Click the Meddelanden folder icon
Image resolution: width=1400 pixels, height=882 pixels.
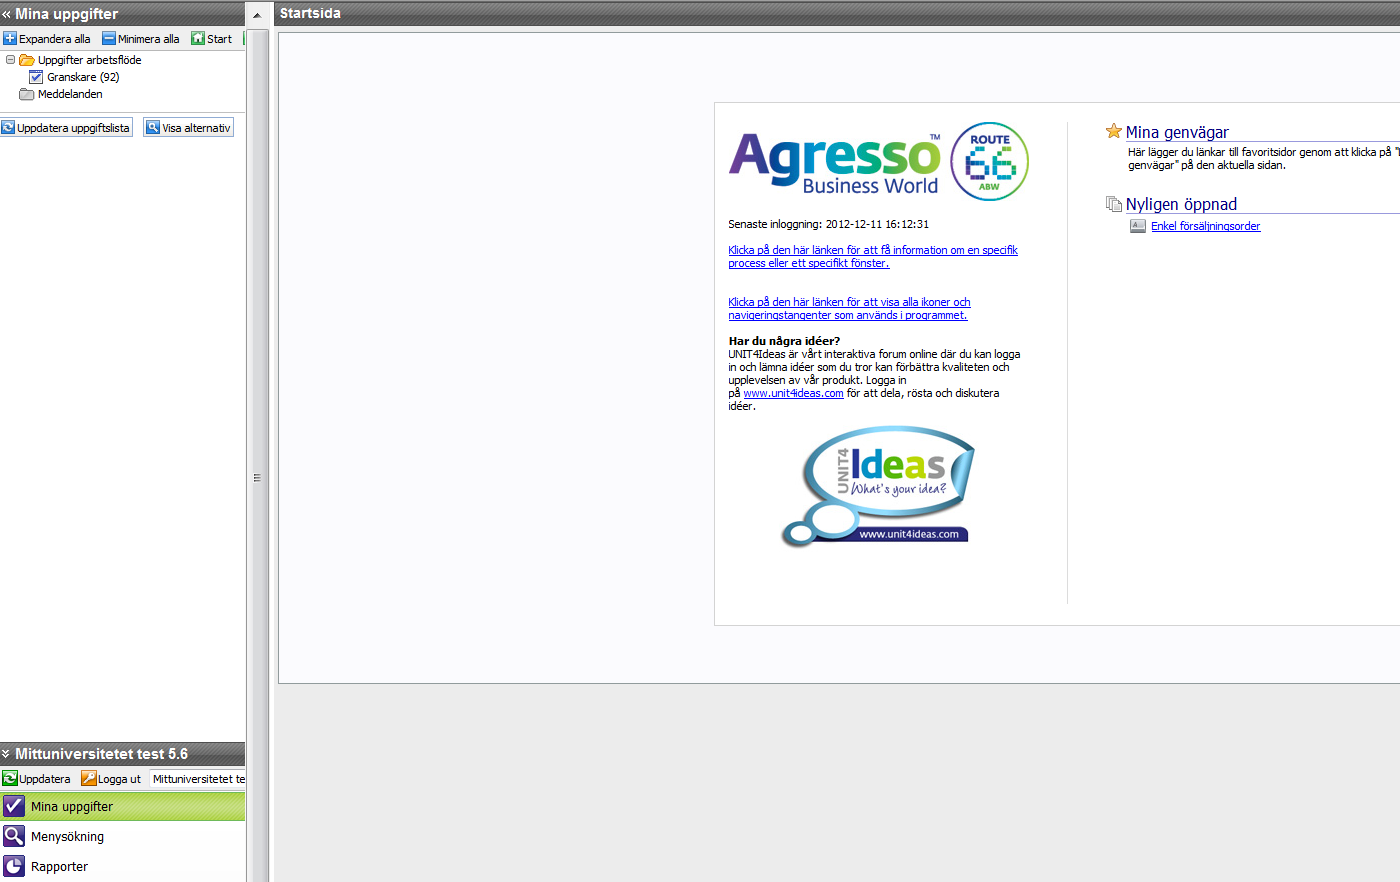[x=27, y=94]
